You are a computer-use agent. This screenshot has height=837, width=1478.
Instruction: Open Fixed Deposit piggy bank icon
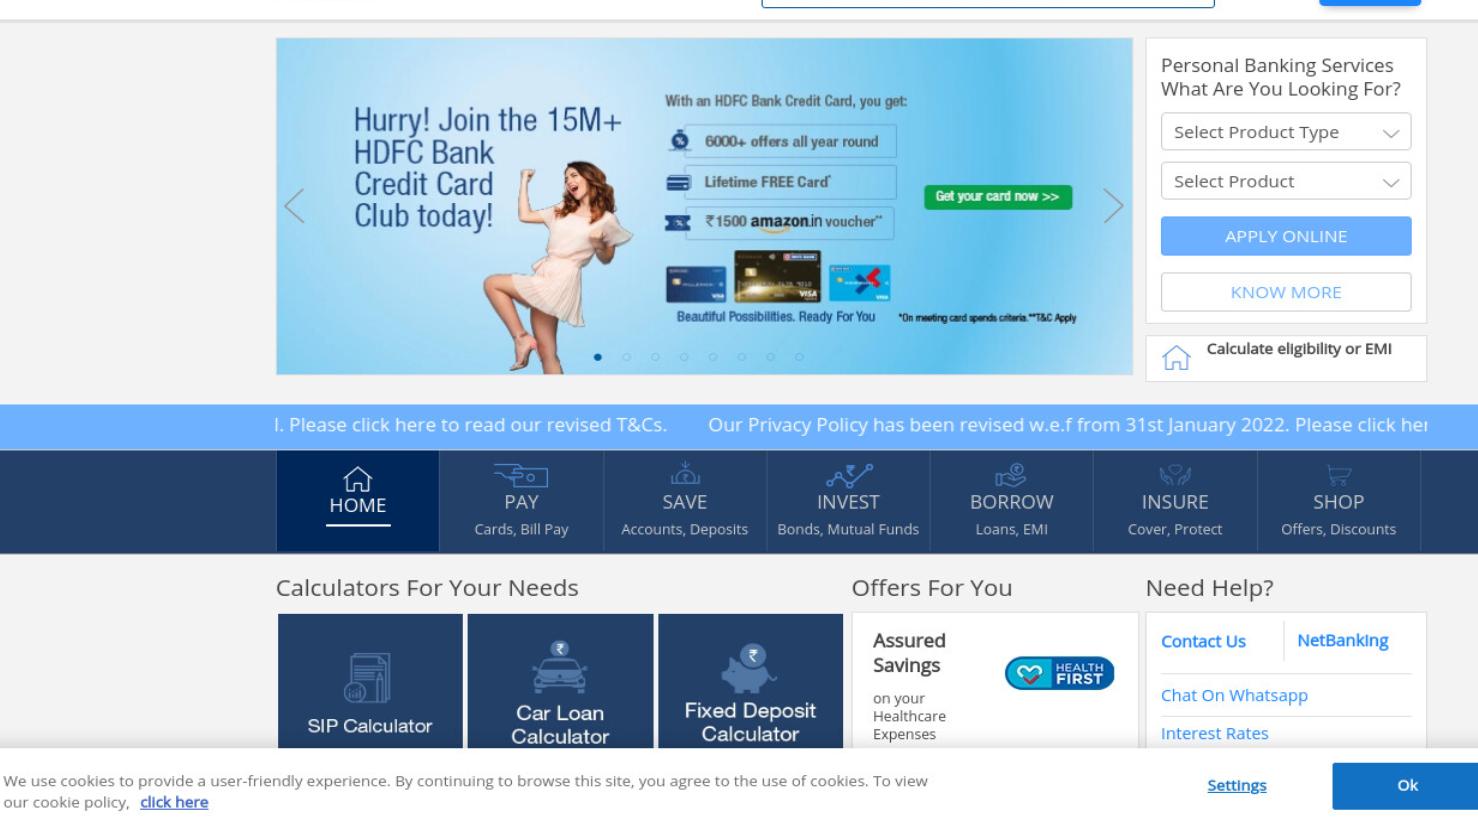[749, 669]
